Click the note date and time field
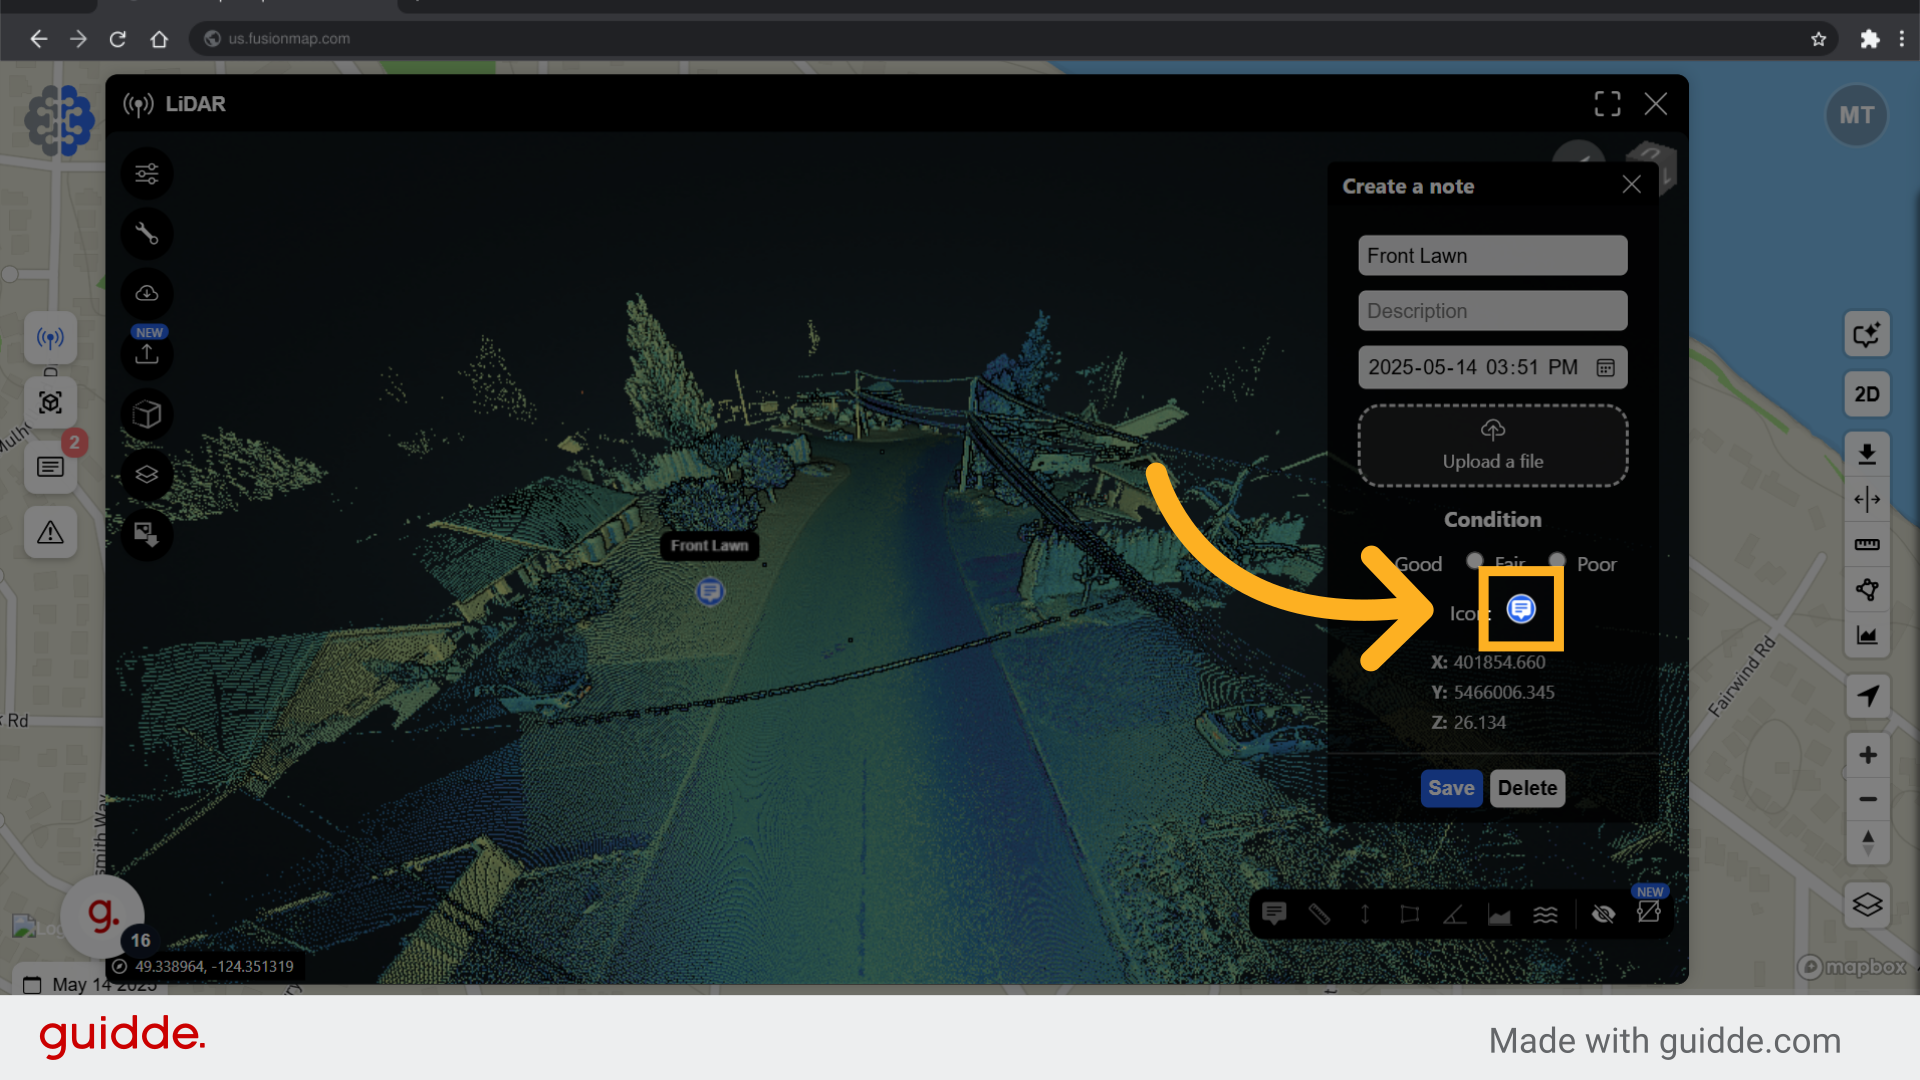This screenshot has height=1080, width=1920. (x=1492, y=367)
